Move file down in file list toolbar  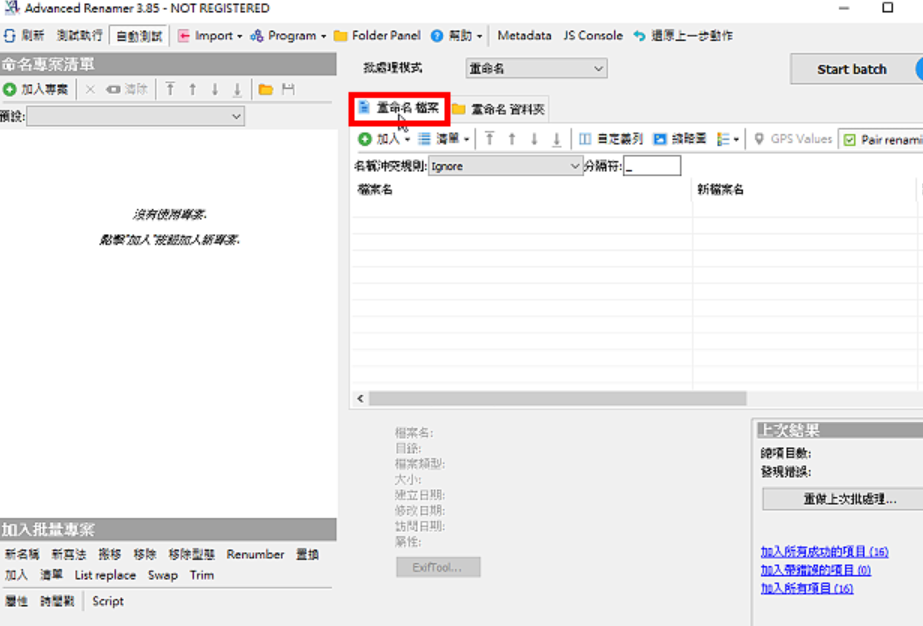click(534, 139)
